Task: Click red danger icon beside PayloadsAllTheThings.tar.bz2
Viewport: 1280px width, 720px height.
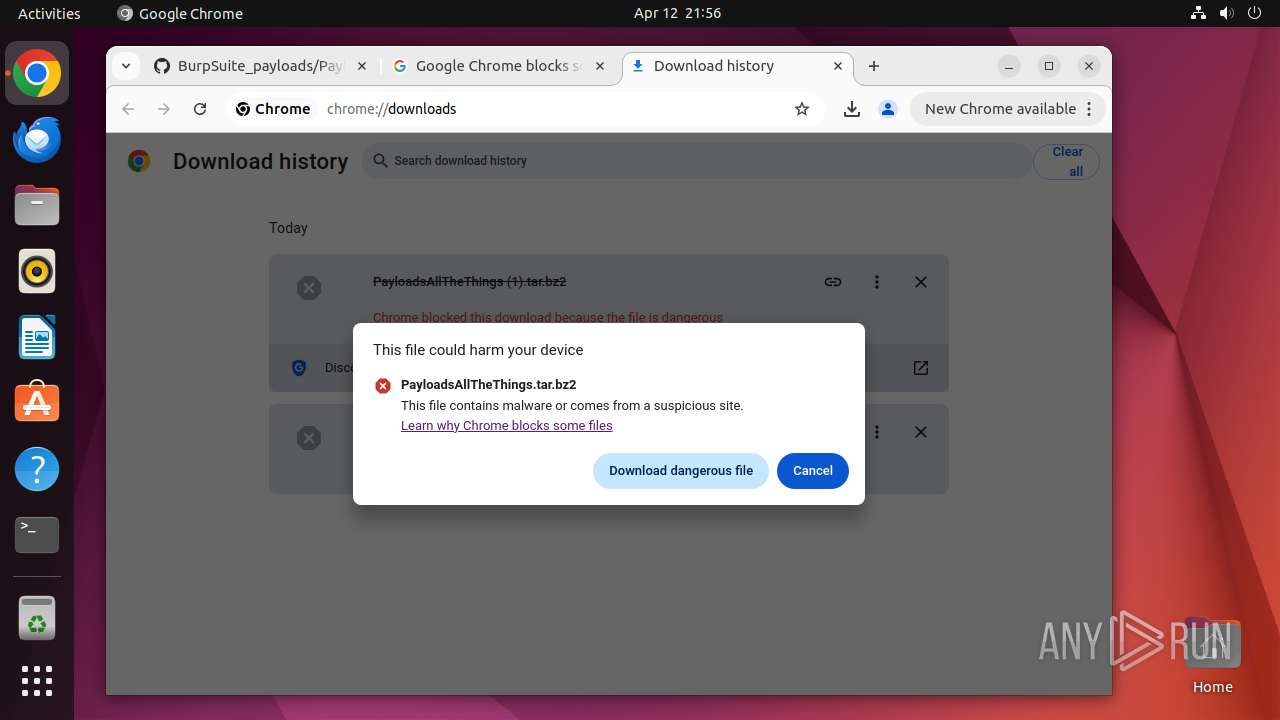Action: pos(383,385)
